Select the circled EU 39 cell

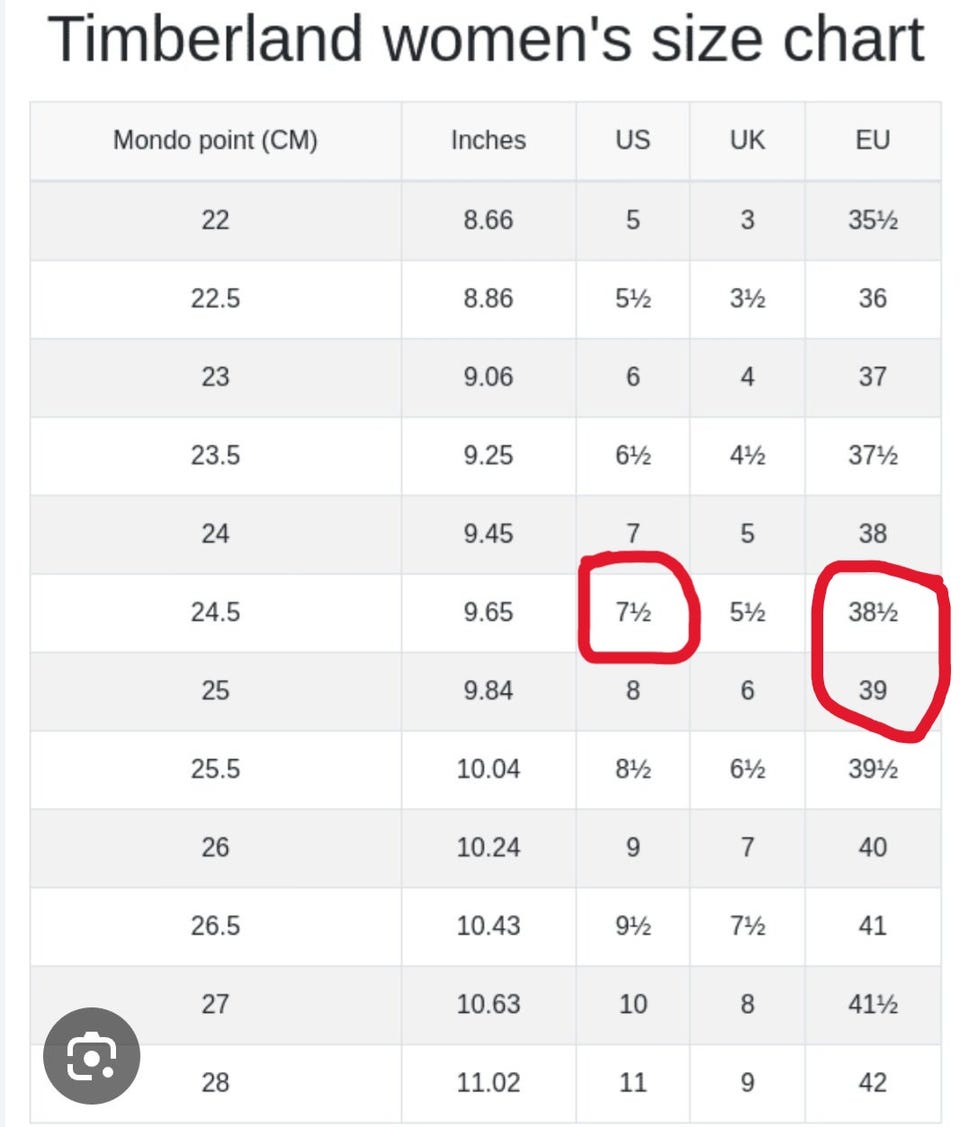(x=873, y=691)
